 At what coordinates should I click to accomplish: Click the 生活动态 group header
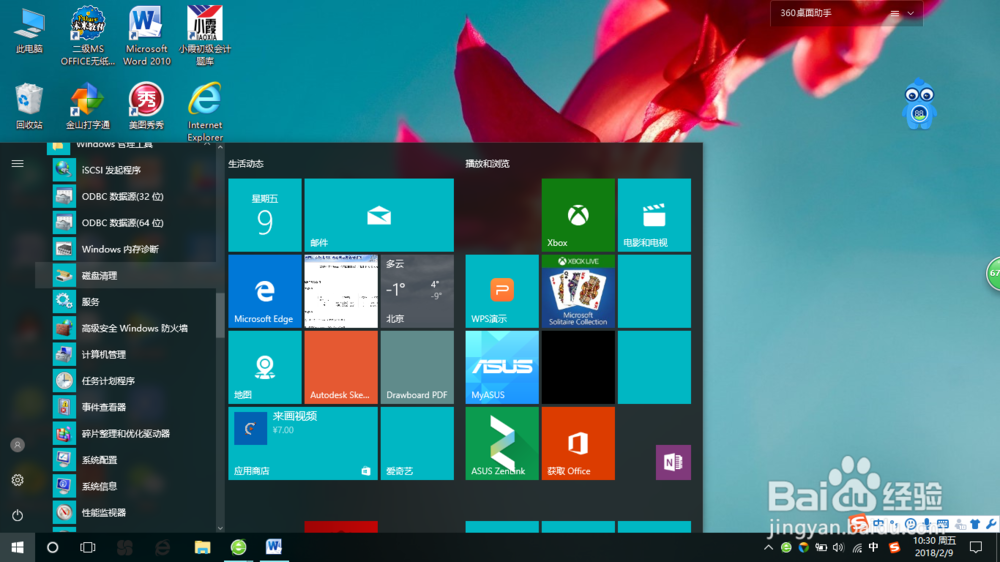click(x=246, y=164)
